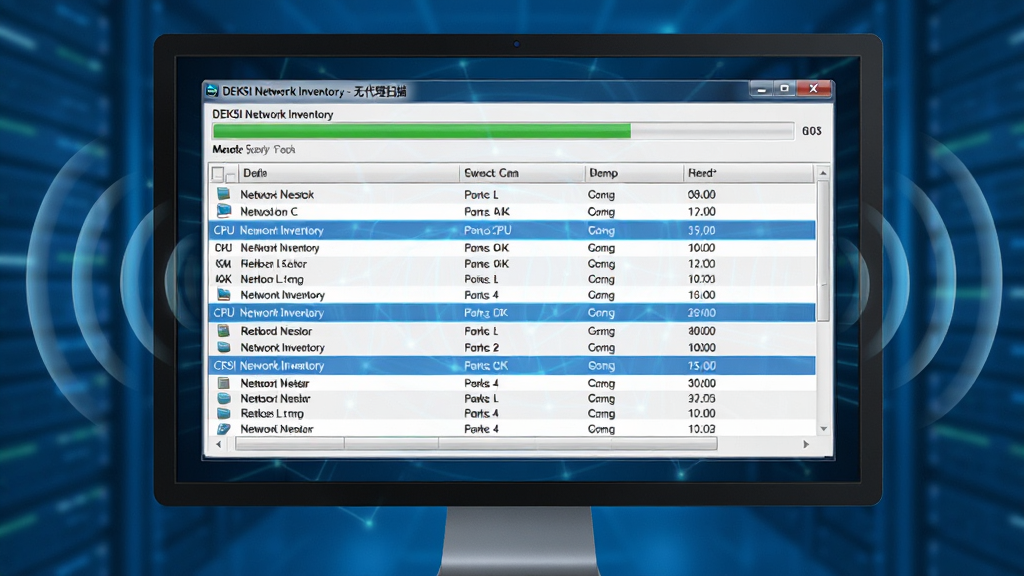The width and height of the screenshot is (1024, 576).
Task: Click the IOK tag on Netloa L.feng row
Action: 223,279
